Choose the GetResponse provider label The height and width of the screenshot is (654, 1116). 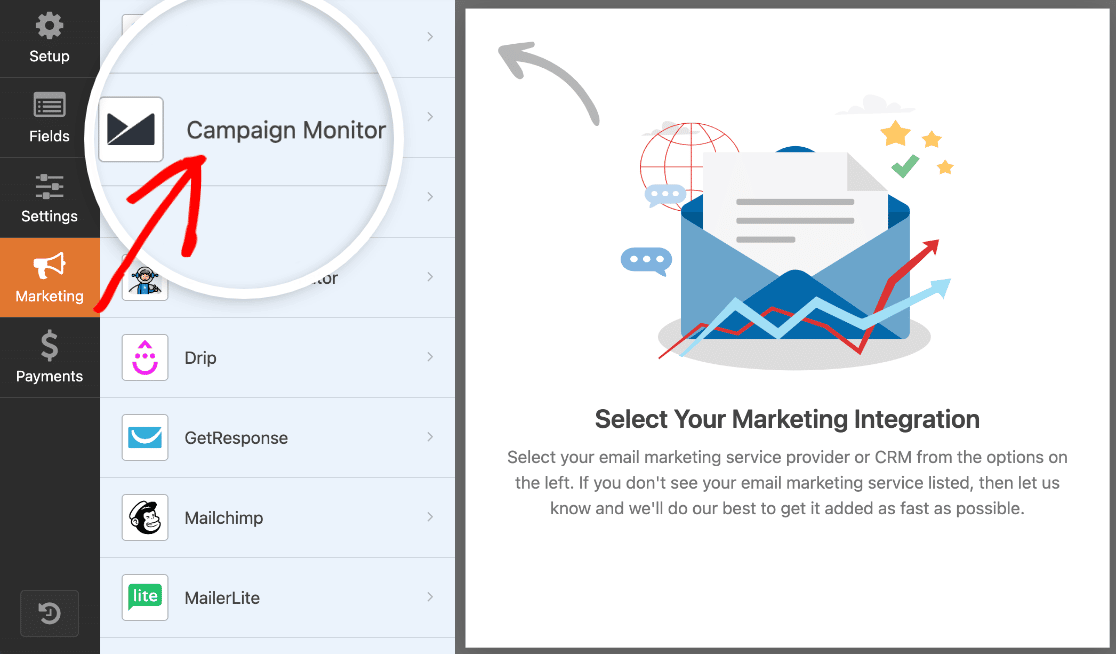point(236,438)
